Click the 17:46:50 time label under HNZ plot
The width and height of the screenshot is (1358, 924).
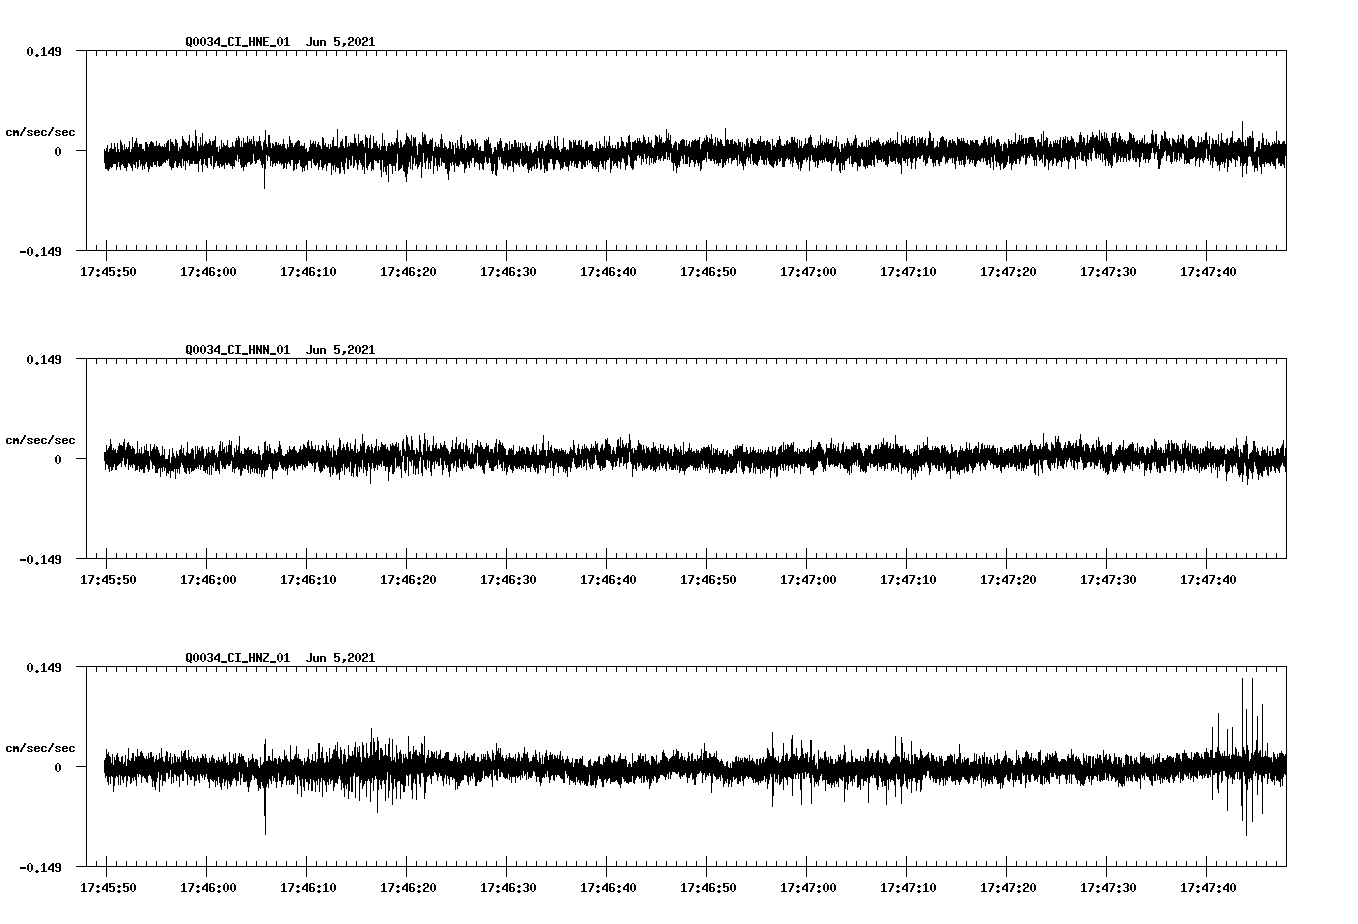(707, 888)
